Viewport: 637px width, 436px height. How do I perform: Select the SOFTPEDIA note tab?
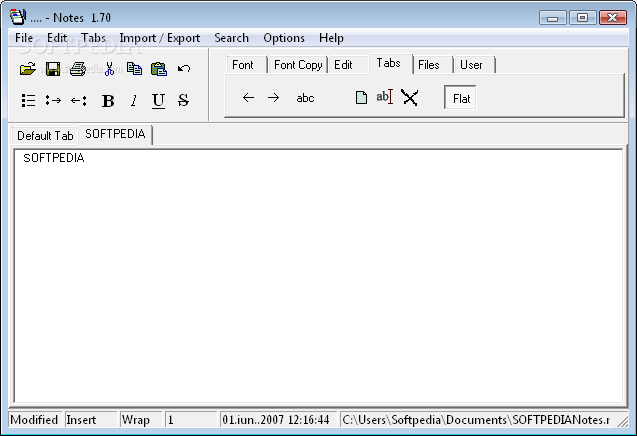115,134
